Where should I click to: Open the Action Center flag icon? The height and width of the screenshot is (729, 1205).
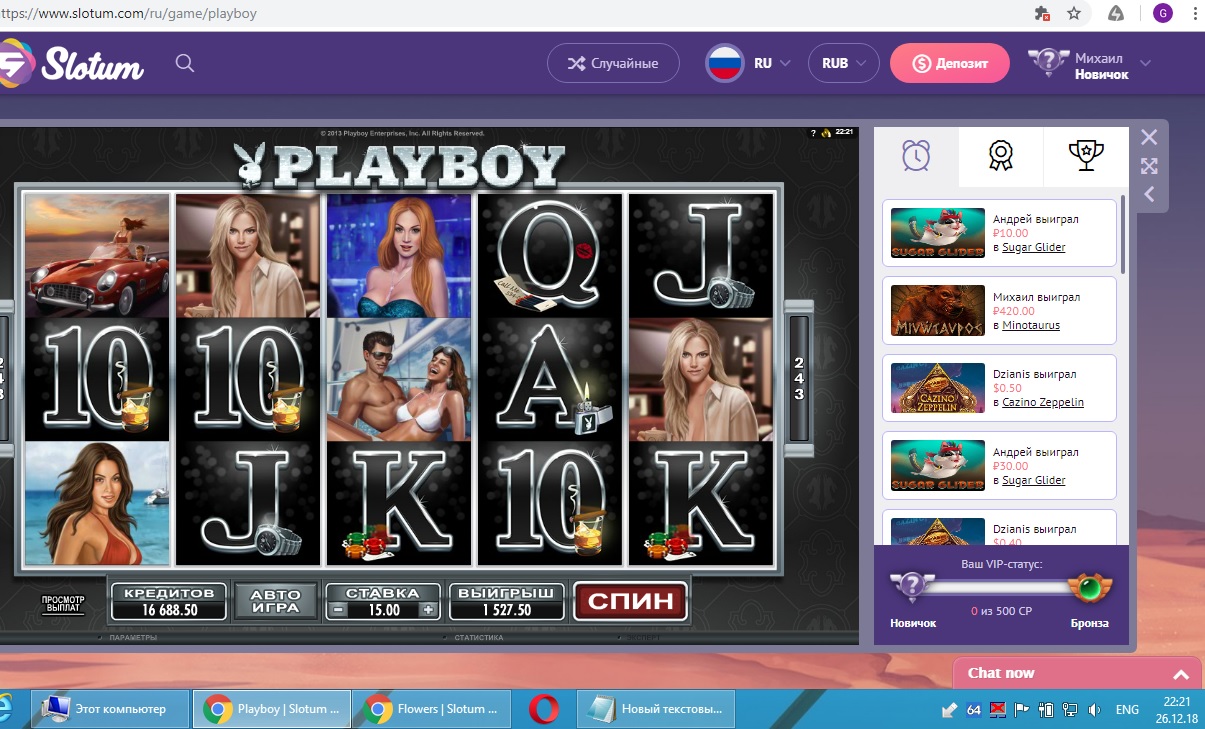[x=1022, y=710]
